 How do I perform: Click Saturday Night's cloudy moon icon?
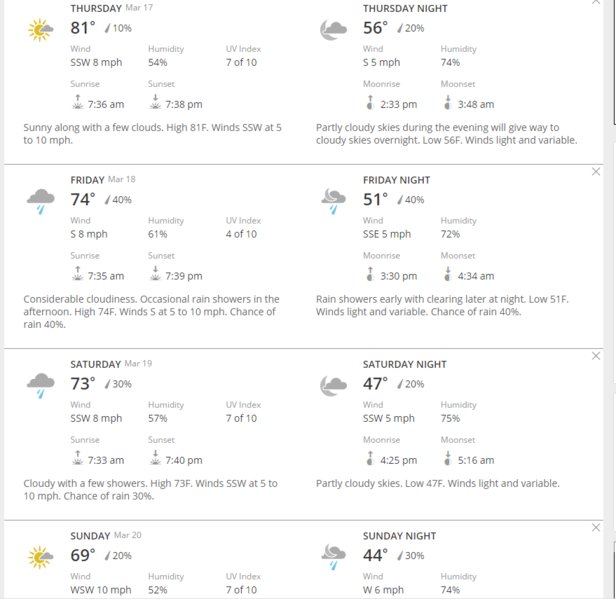coord(334,386)
